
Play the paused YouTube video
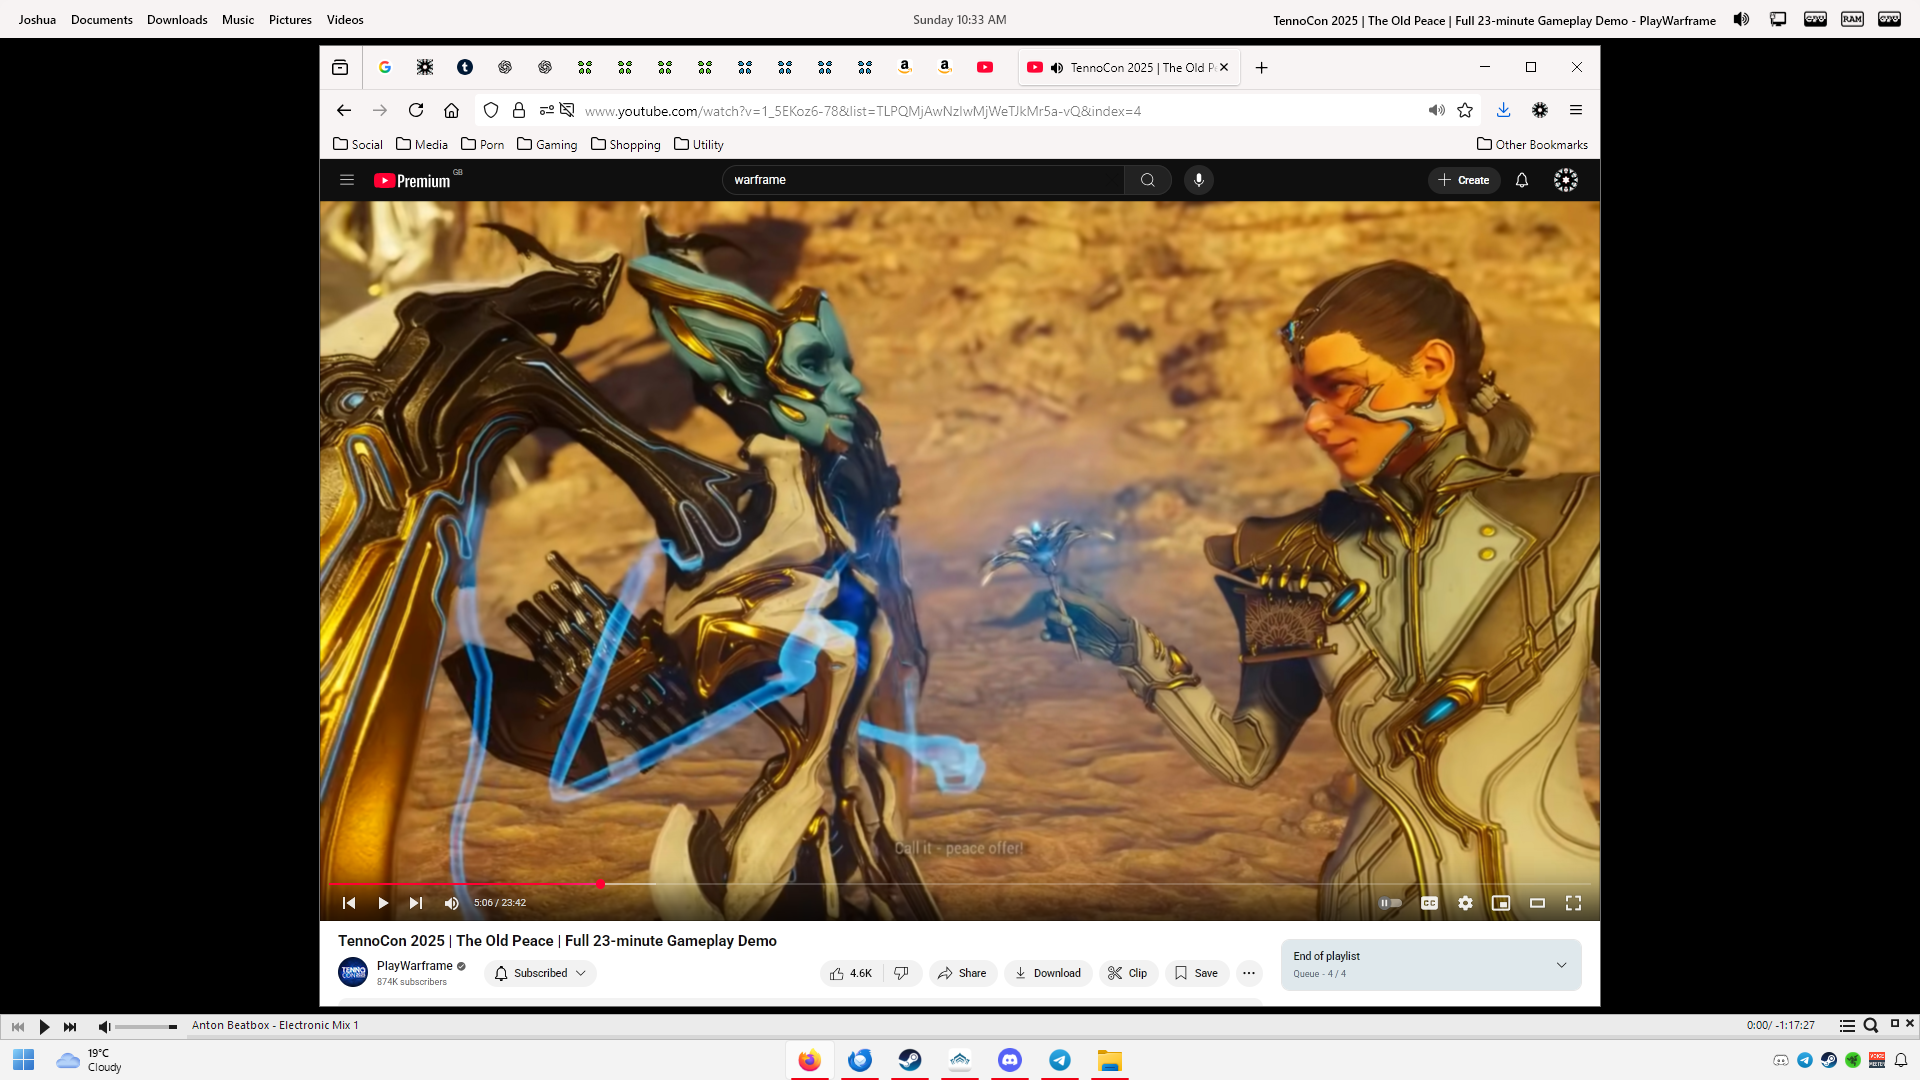tap(383, 903)
